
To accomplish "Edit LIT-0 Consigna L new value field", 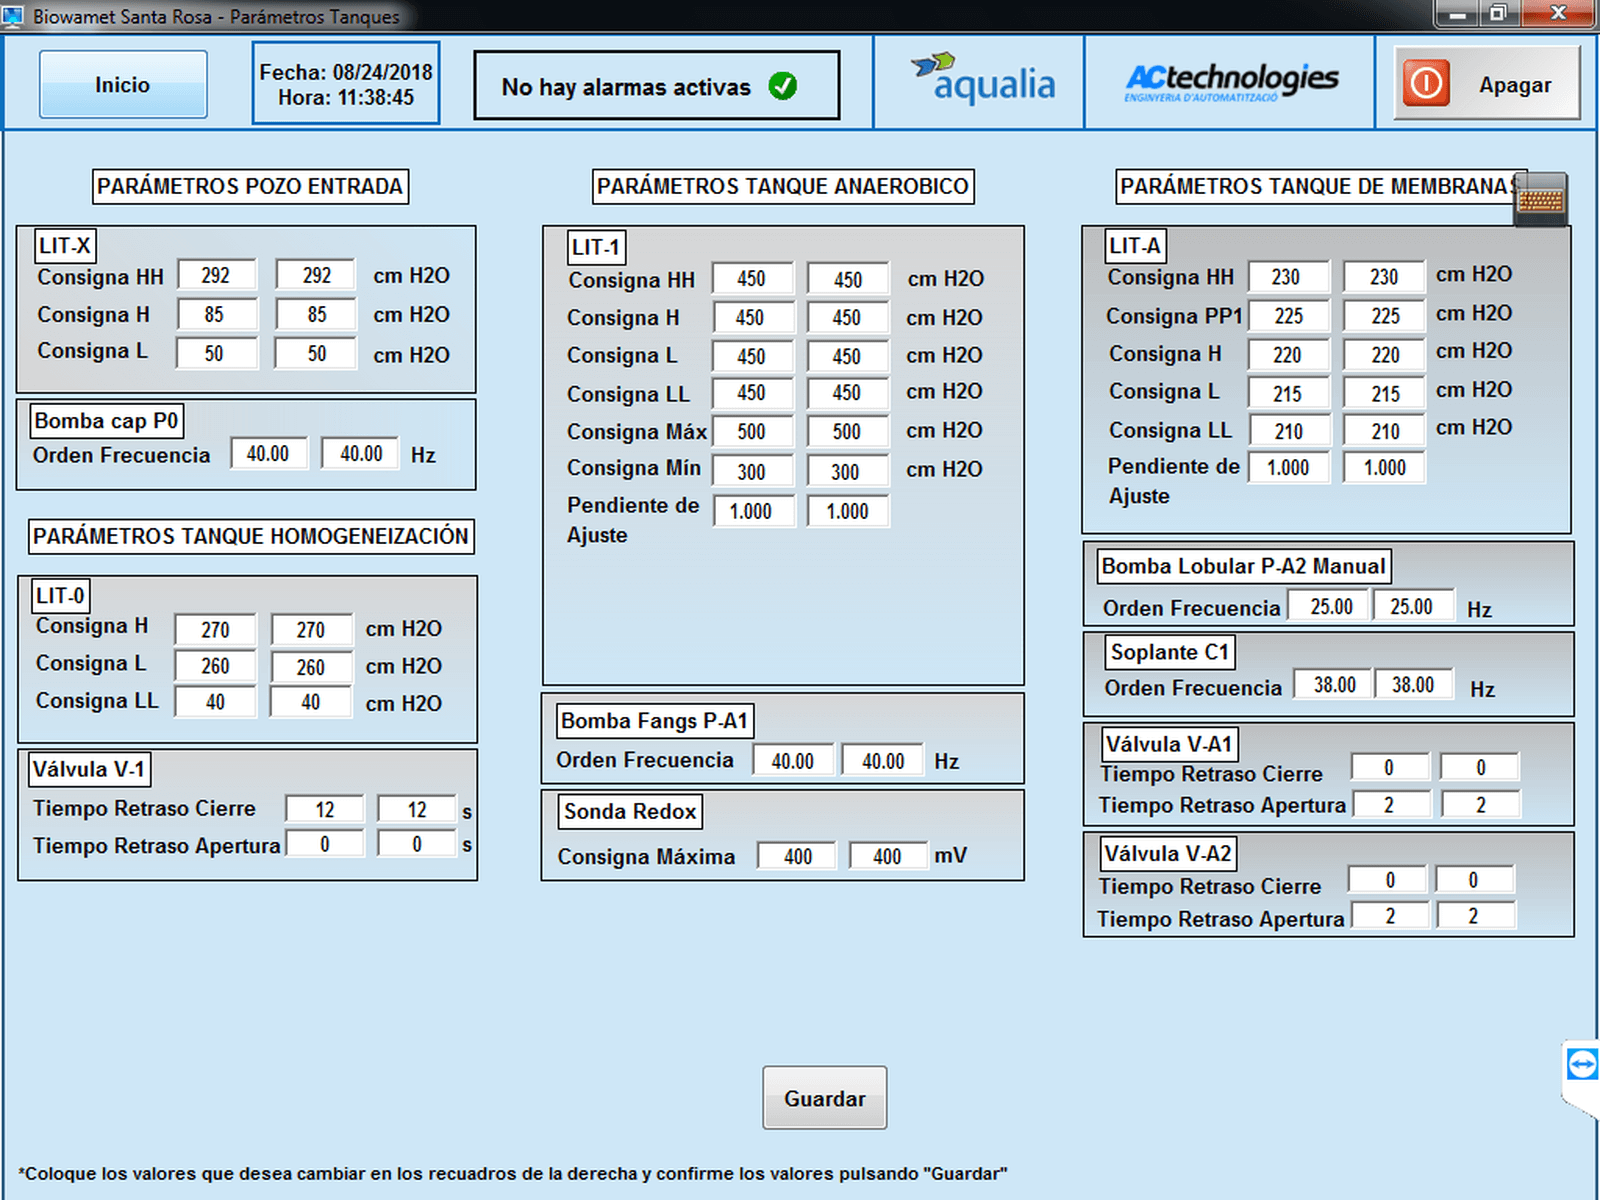I will (x=311, y=666).
